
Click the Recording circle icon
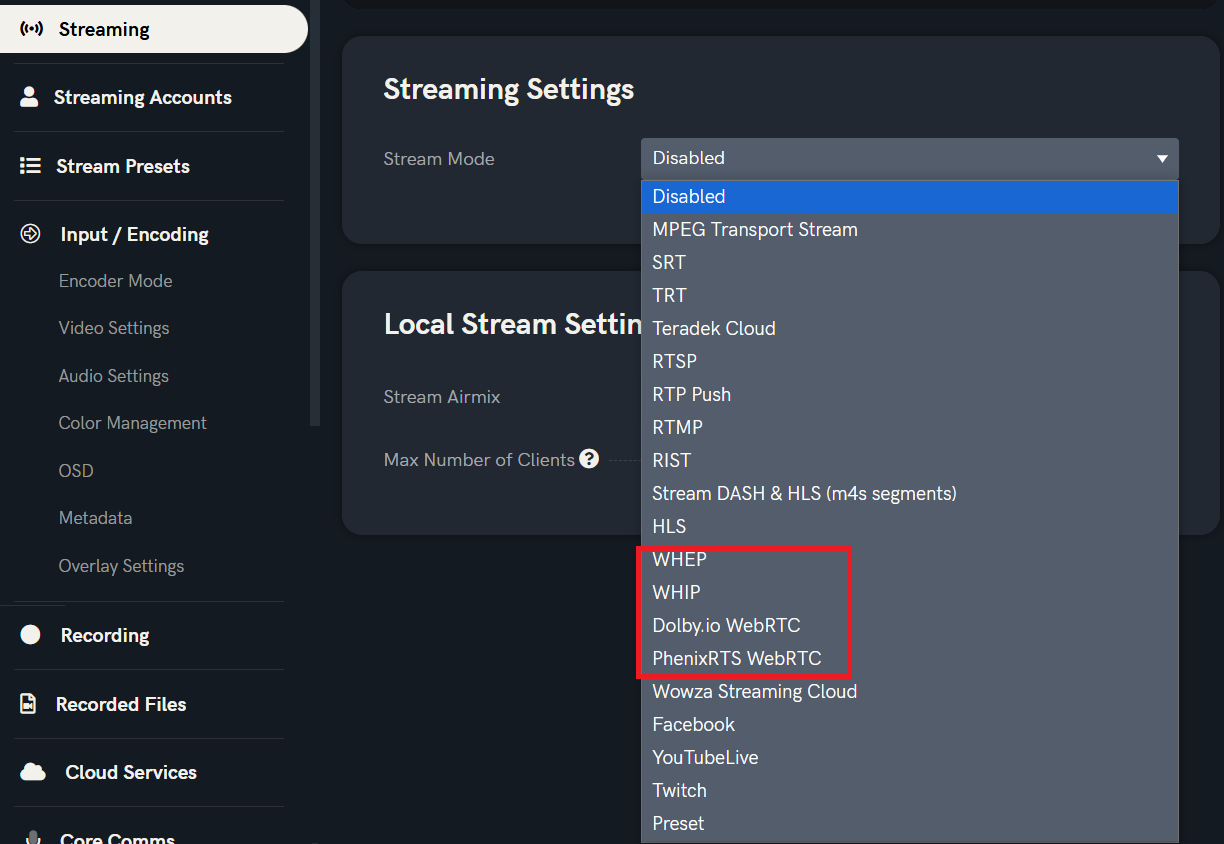(31, 635)
